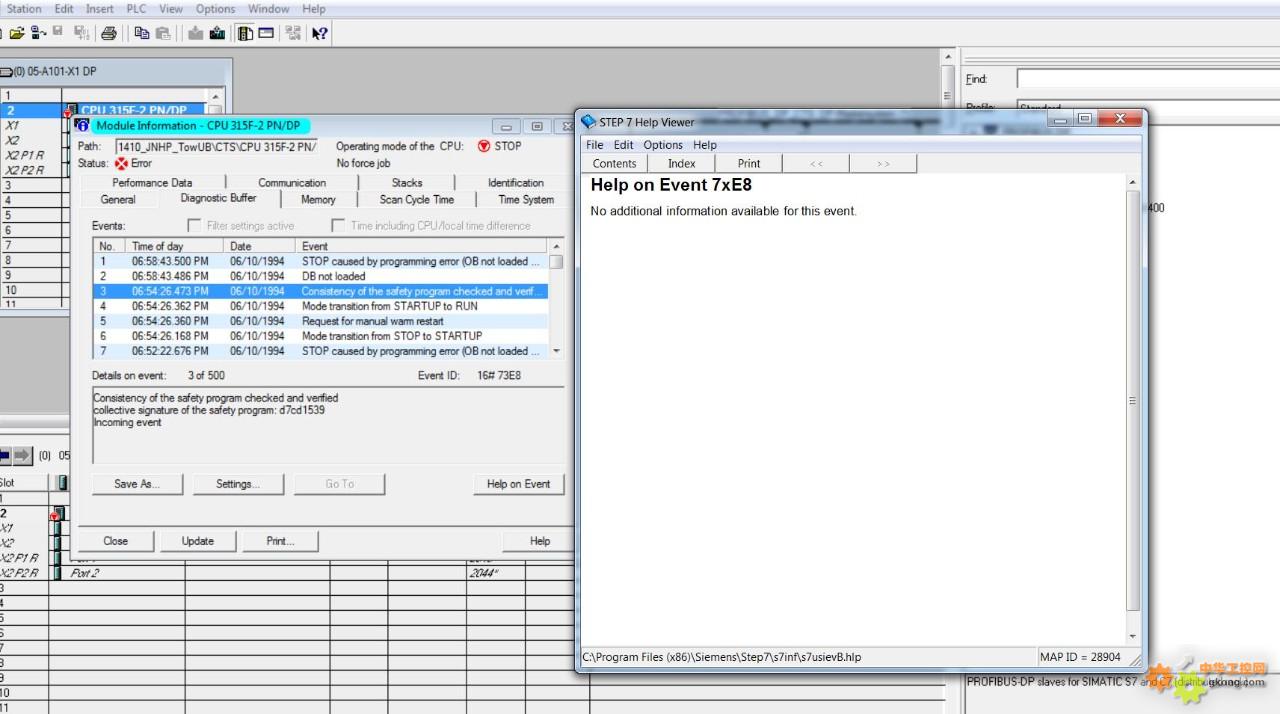Image resolution: width=1280 pixels, height=714 pixels.
Task: Open station with the folder toolbar icon
Action: pos(17,33)
